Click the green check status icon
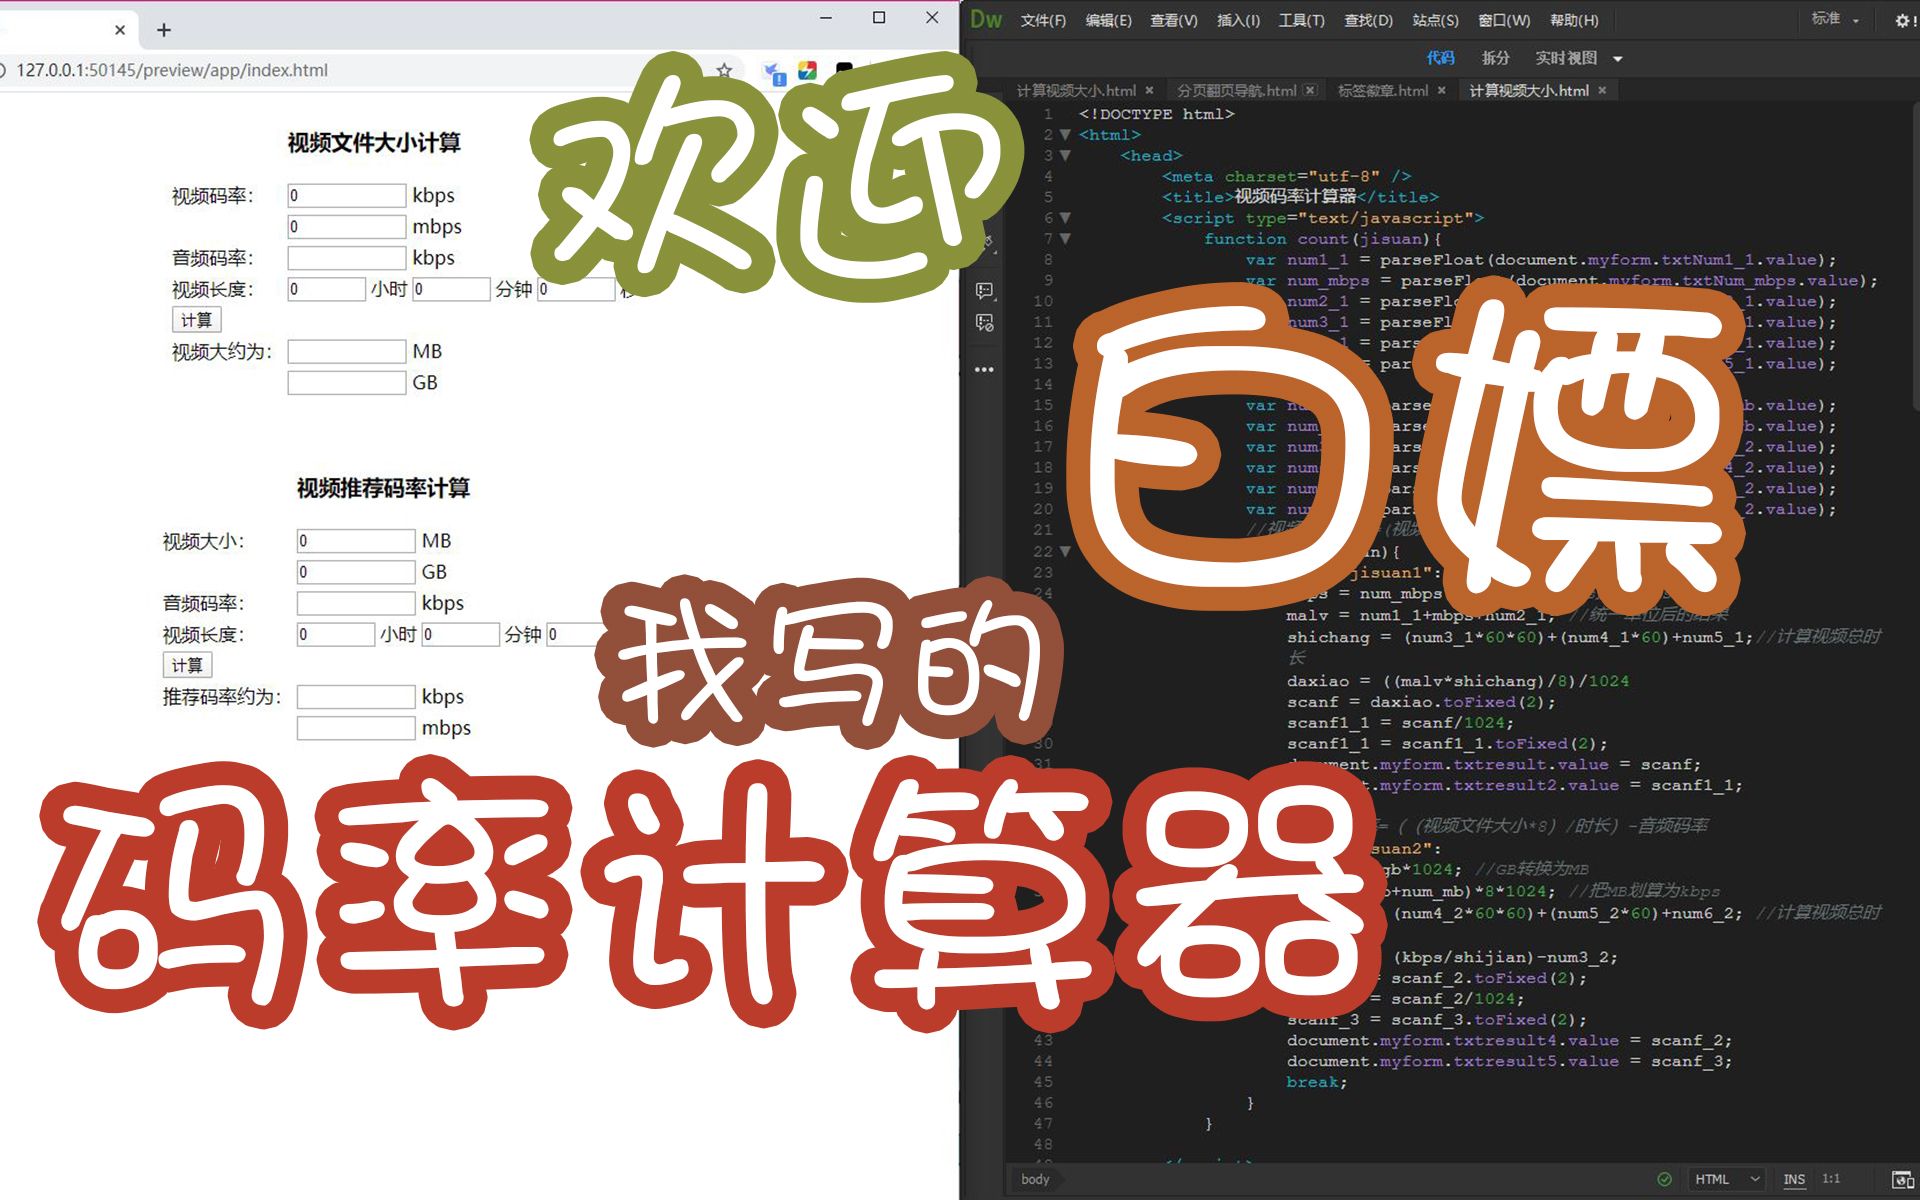The image size is (1920, 1200). [x=1664, y=1179]
